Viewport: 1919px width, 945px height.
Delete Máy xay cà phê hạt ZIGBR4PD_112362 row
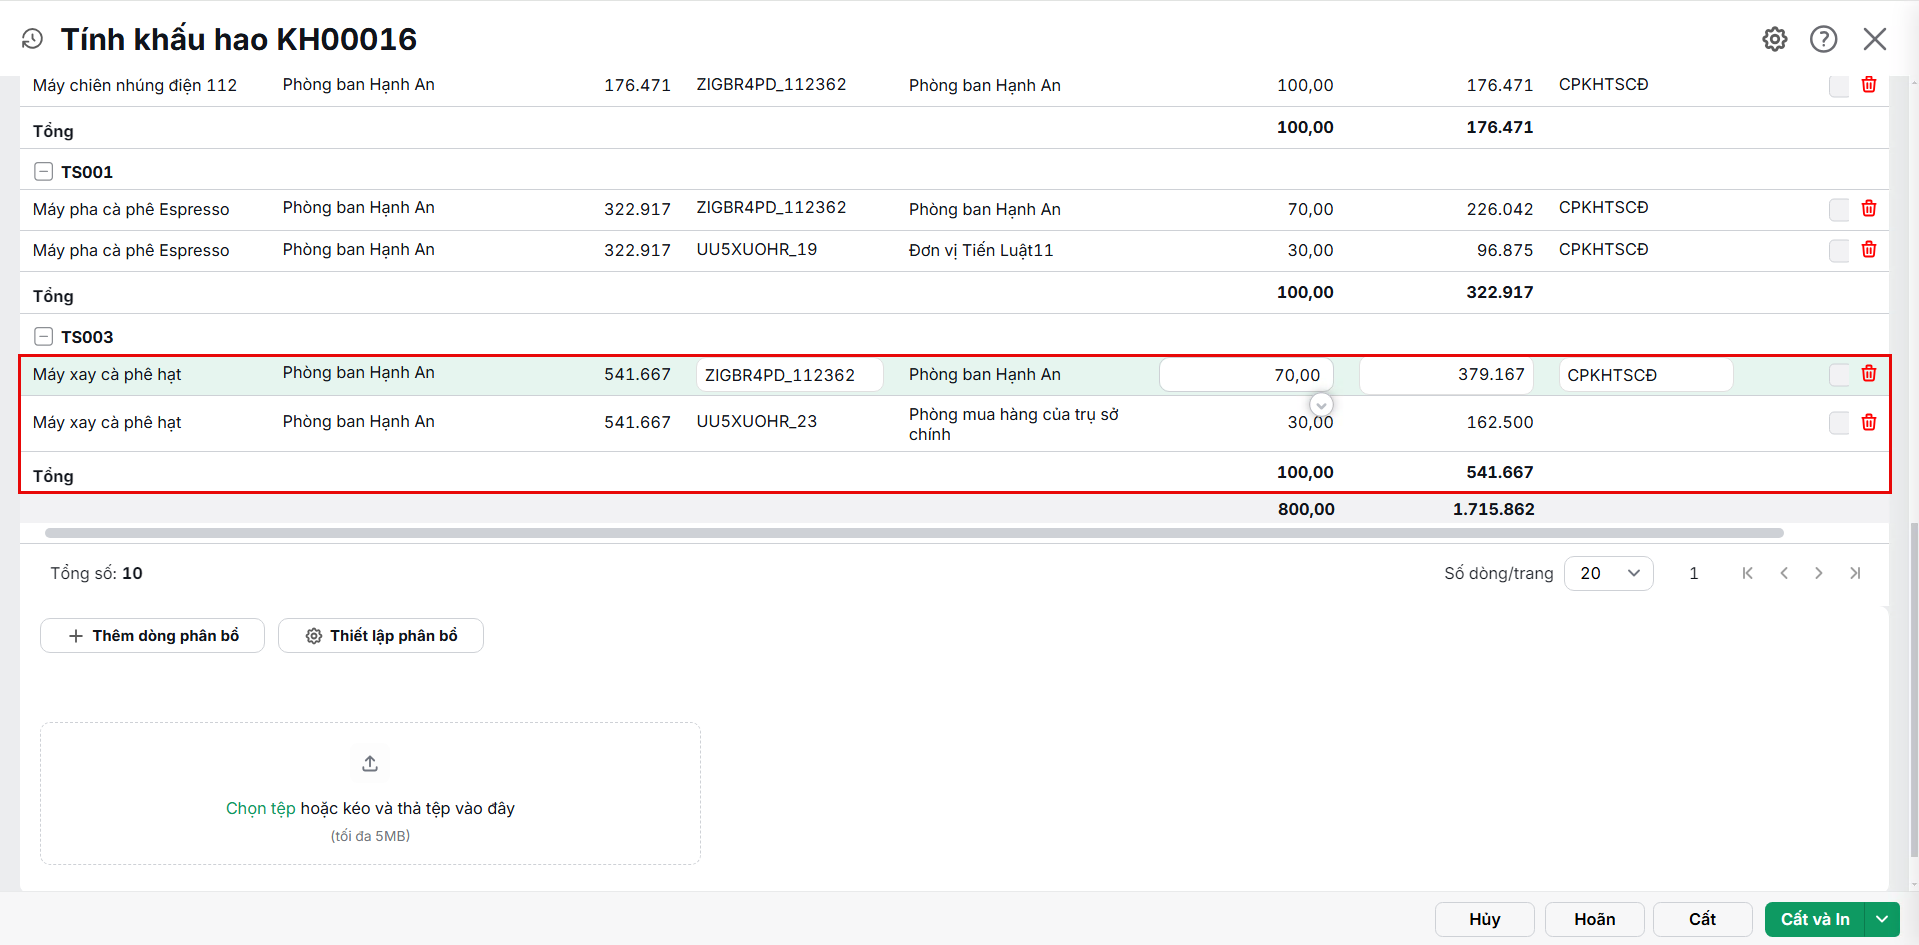pos(1869,374)
